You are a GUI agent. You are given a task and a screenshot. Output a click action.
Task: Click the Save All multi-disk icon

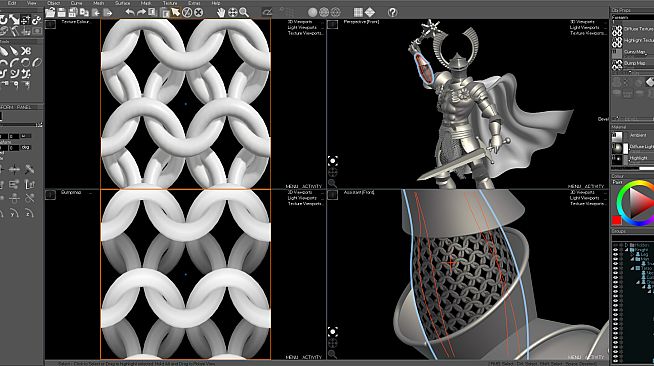pyautogui.click(x=73, y=13)
